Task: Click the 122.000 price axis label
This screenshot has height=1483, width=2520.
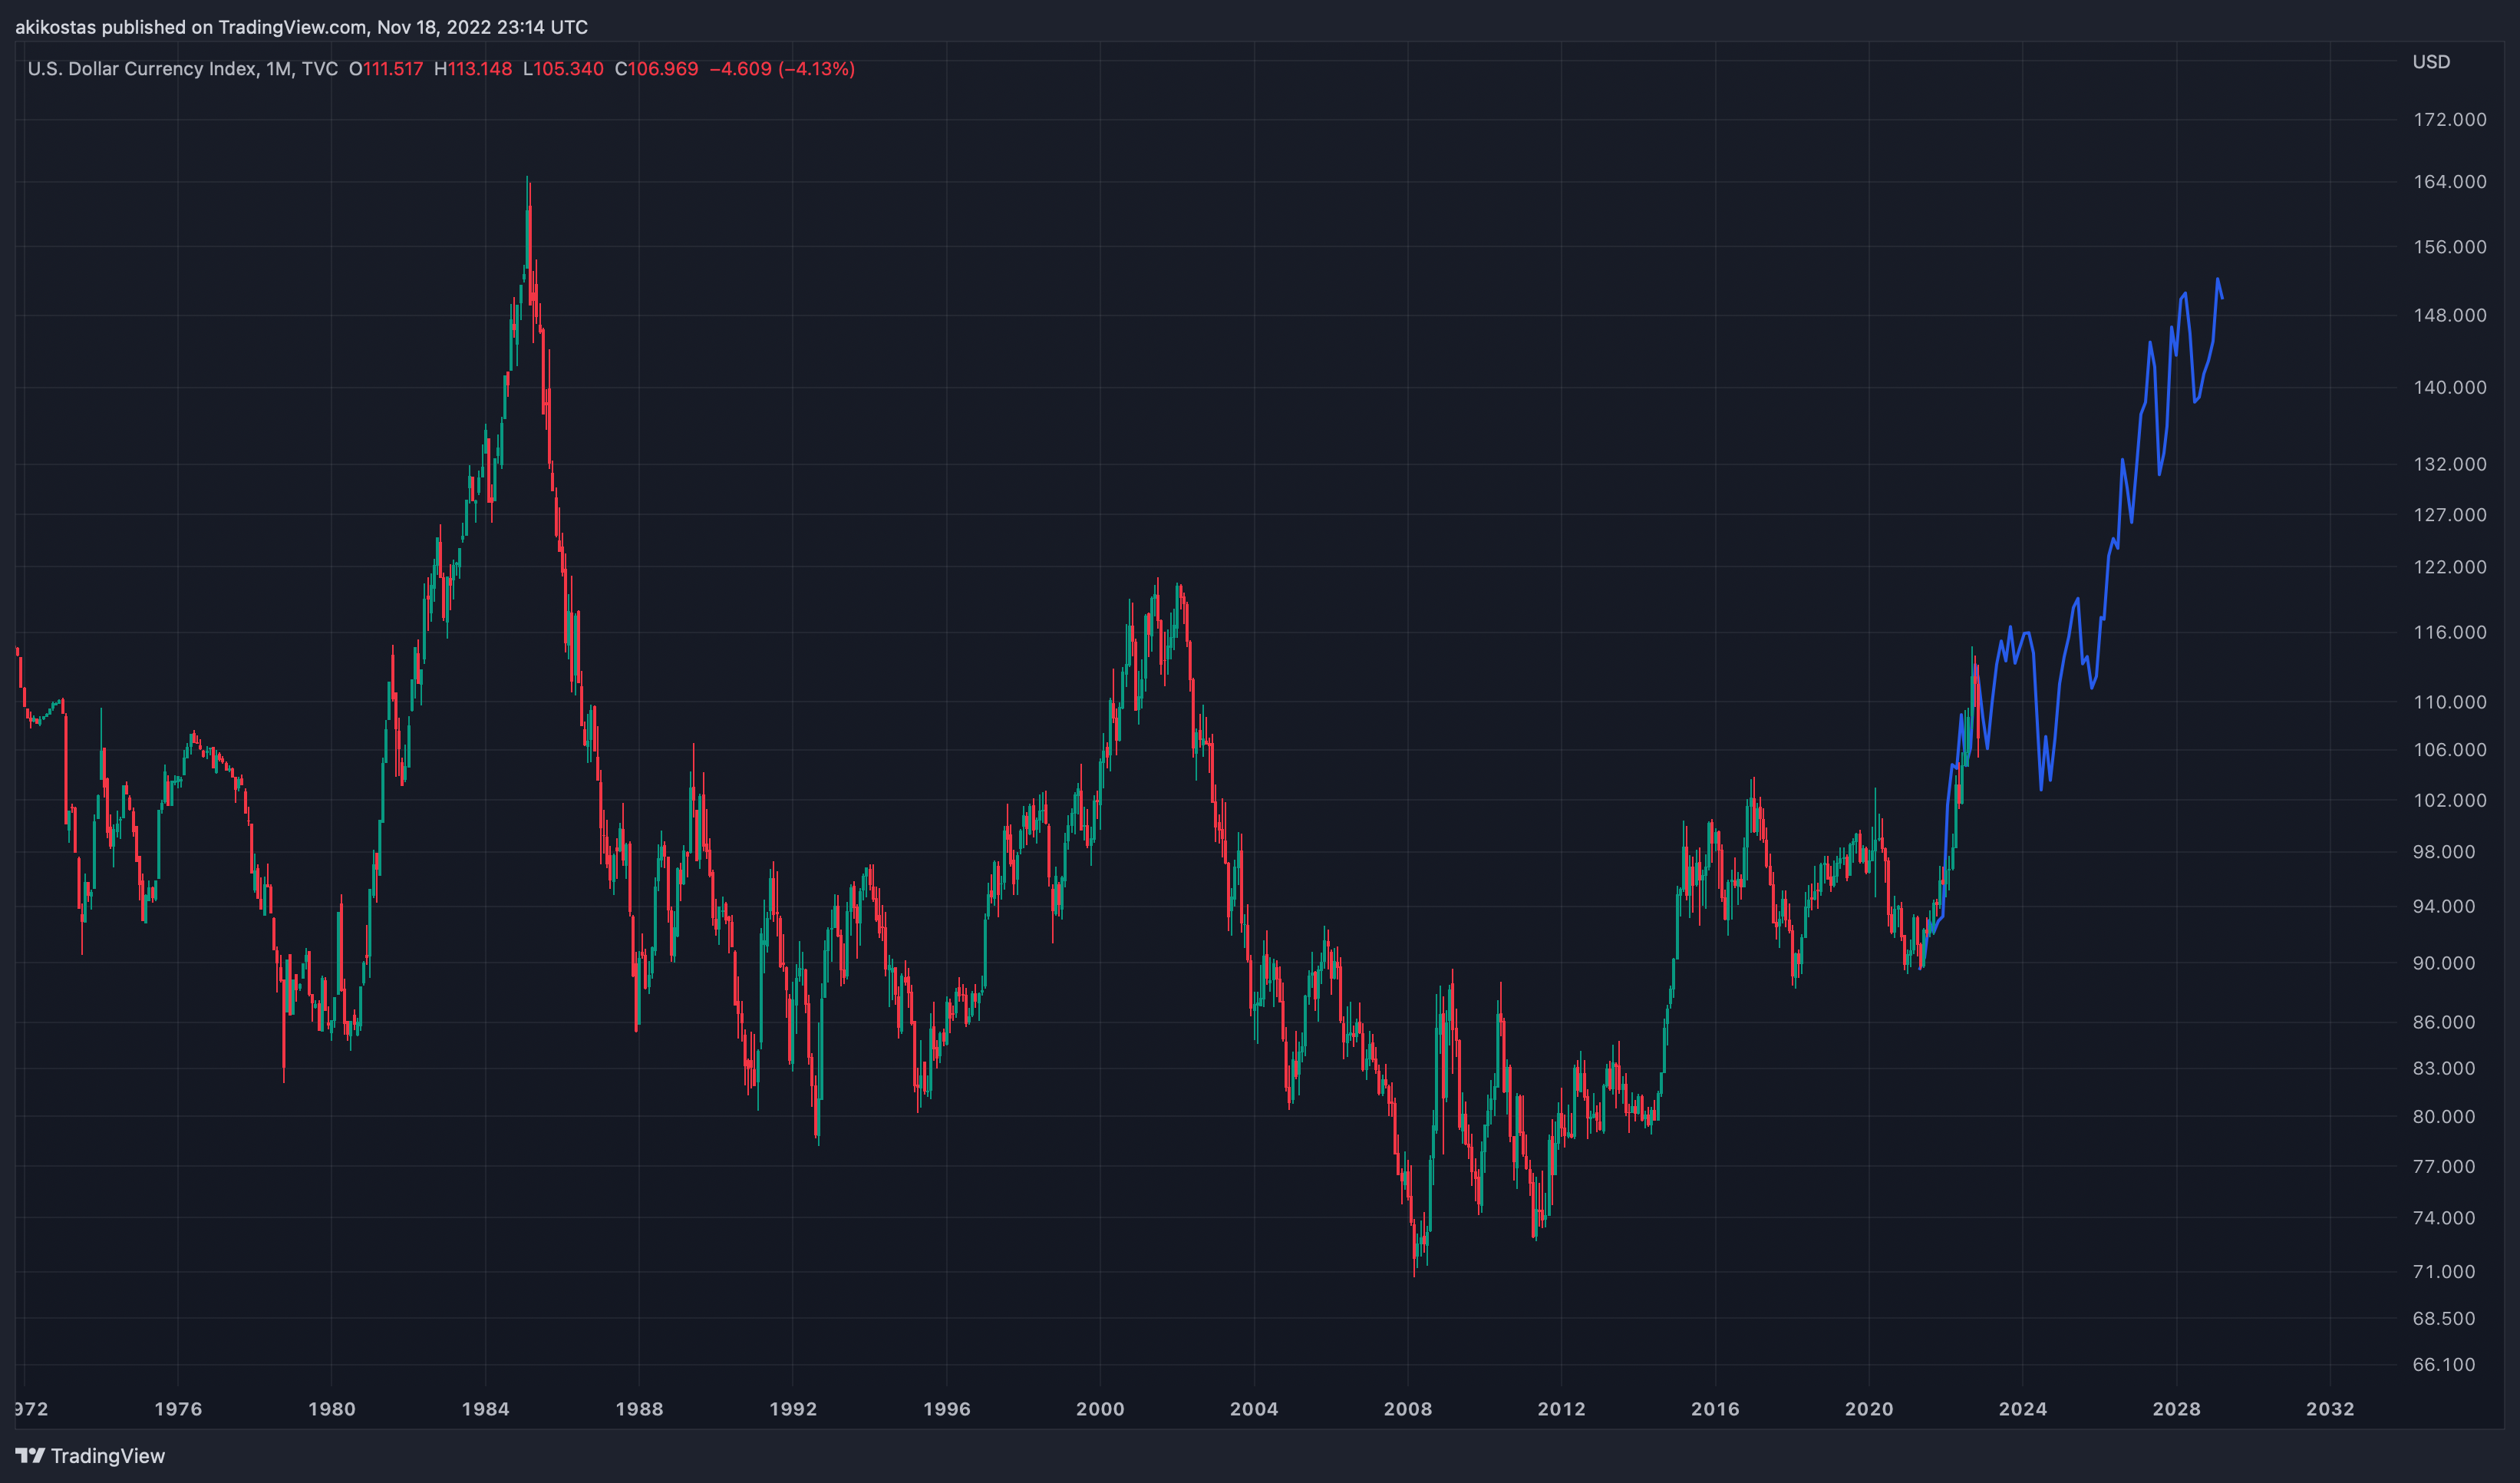Action: click(2449, 567)
